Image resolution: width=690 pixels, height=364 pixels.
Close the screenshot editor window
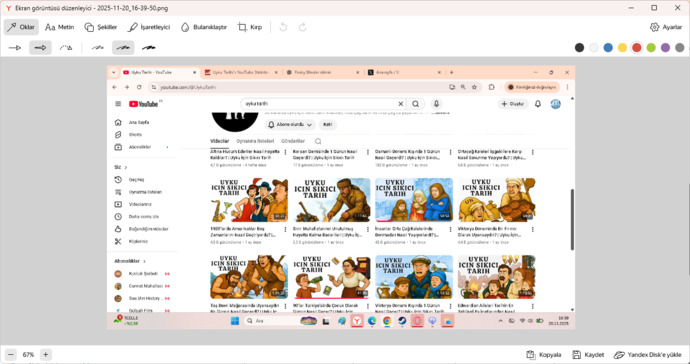tap(678, 8)
